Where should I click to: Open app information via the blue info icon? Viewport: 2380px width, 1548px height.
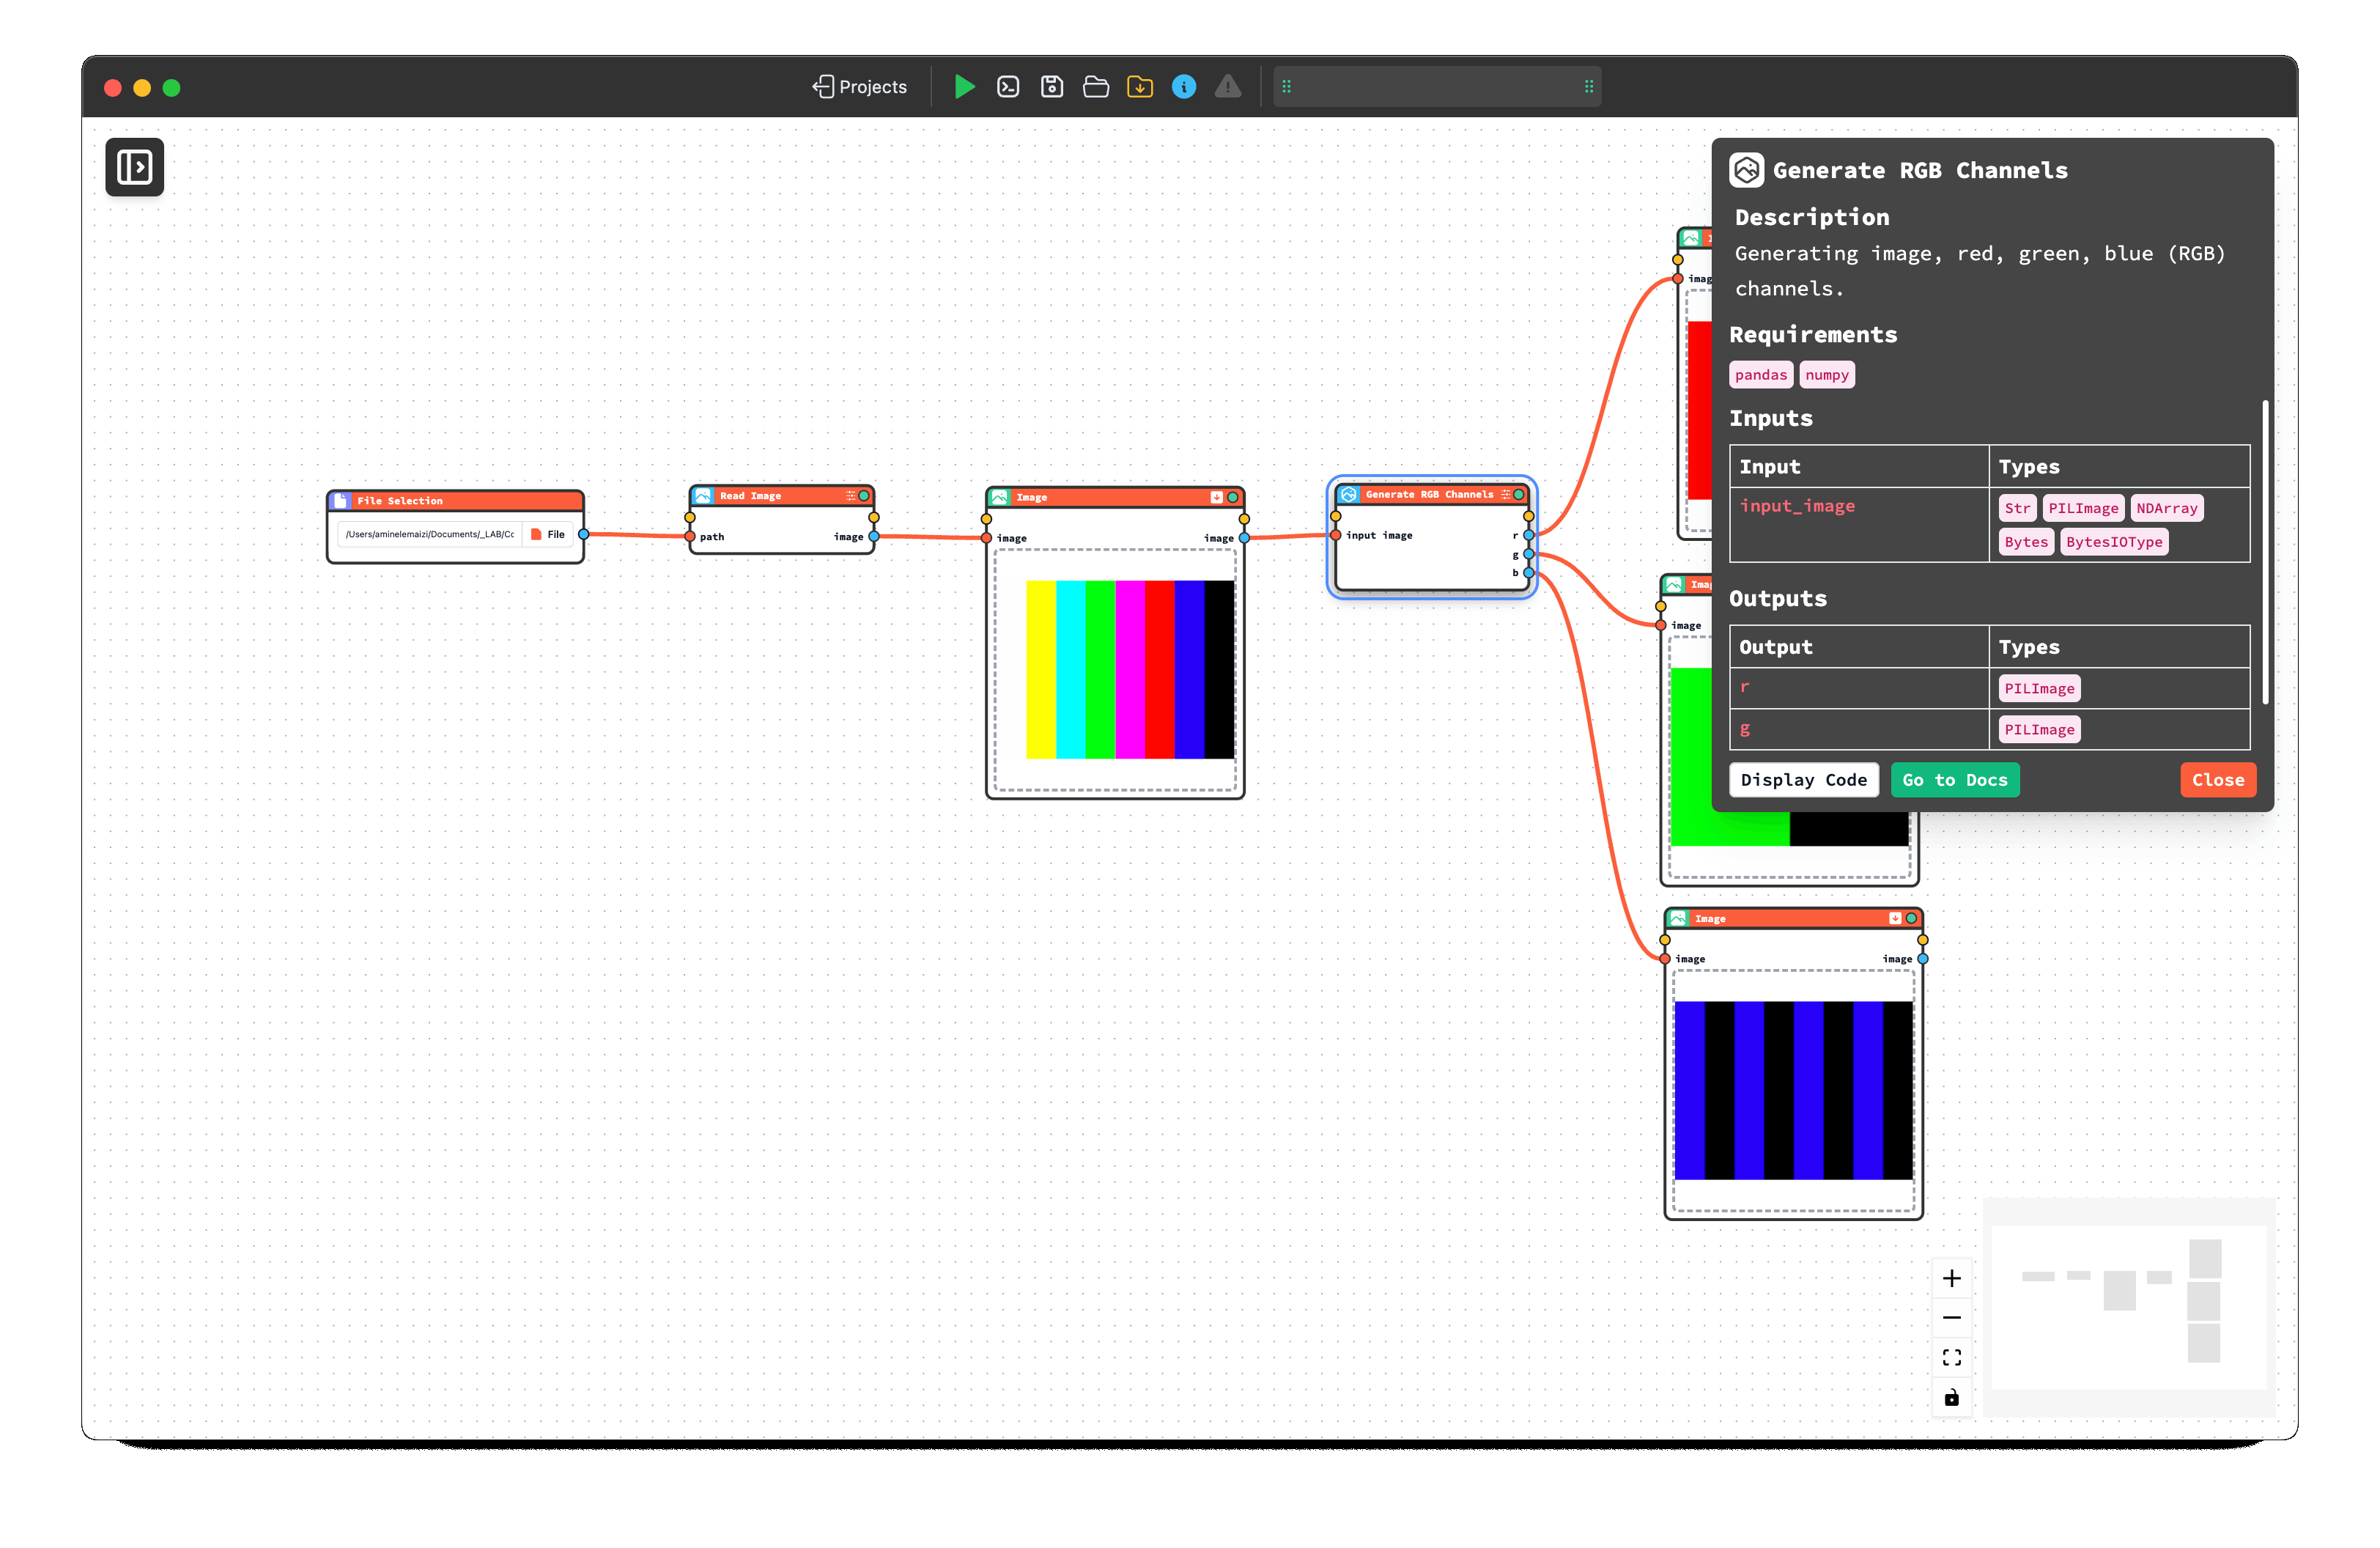pyautogui.click(x=1184, y=87)
